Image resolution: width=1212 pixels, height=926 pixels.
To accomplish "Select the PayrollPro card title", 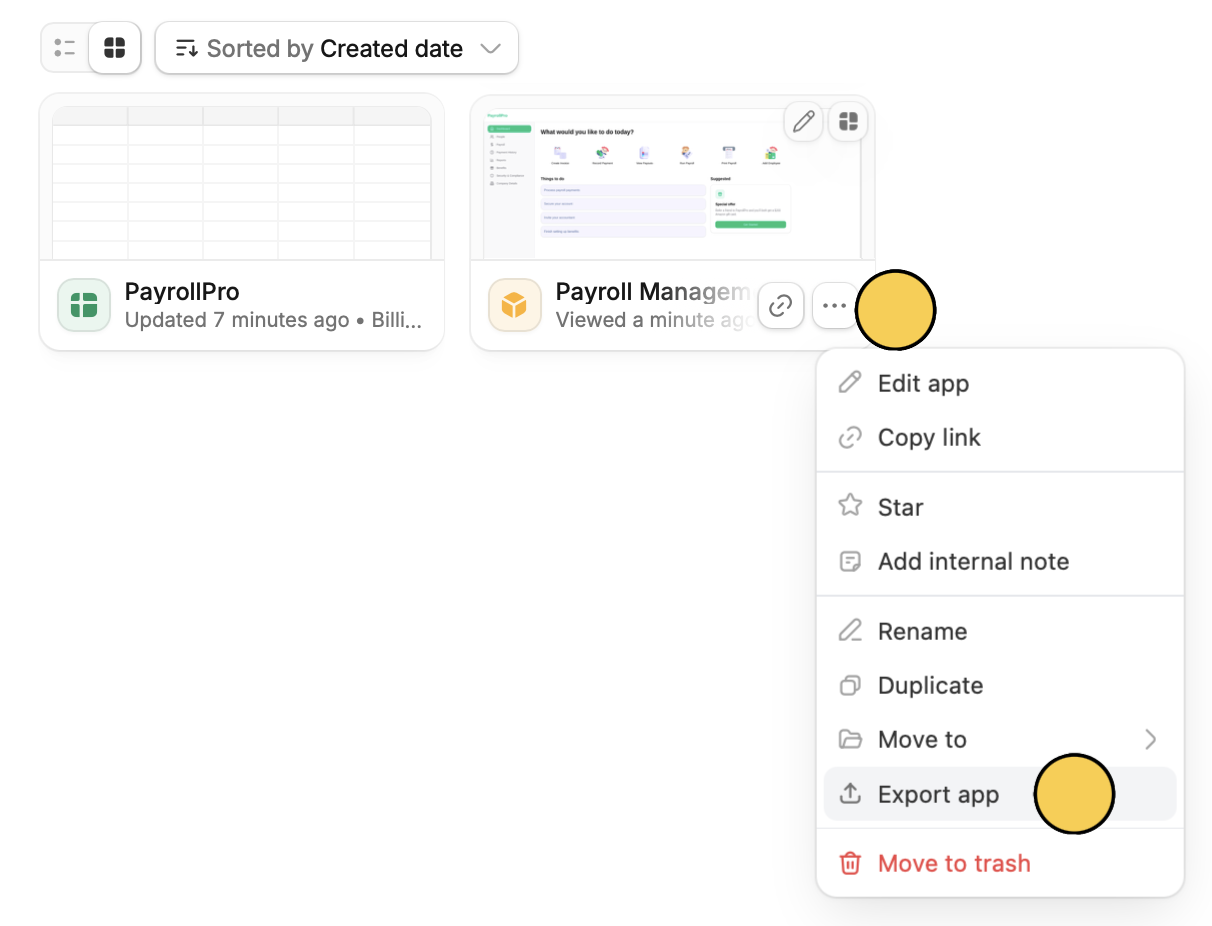I will 182,292.
